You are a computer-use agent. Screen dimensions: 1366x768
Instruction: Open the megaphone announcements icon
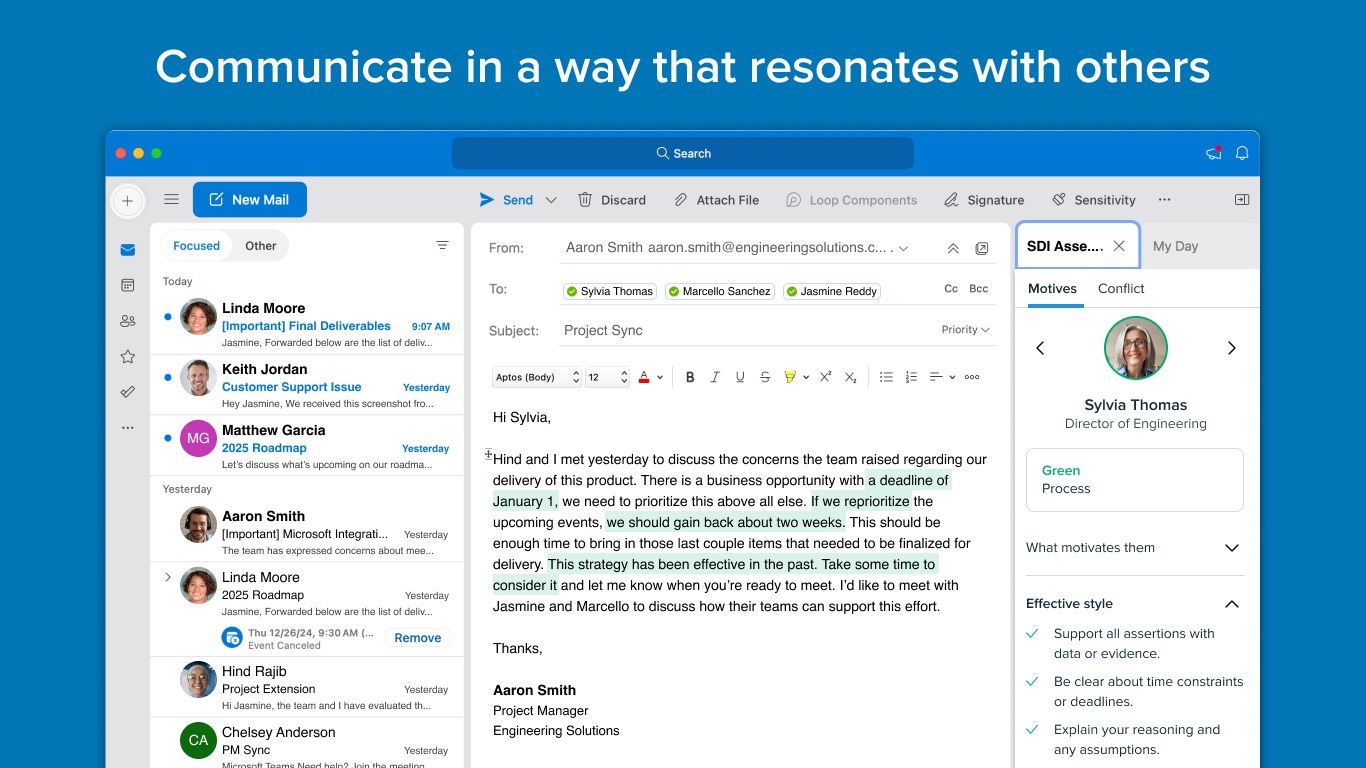(1214, 153)
